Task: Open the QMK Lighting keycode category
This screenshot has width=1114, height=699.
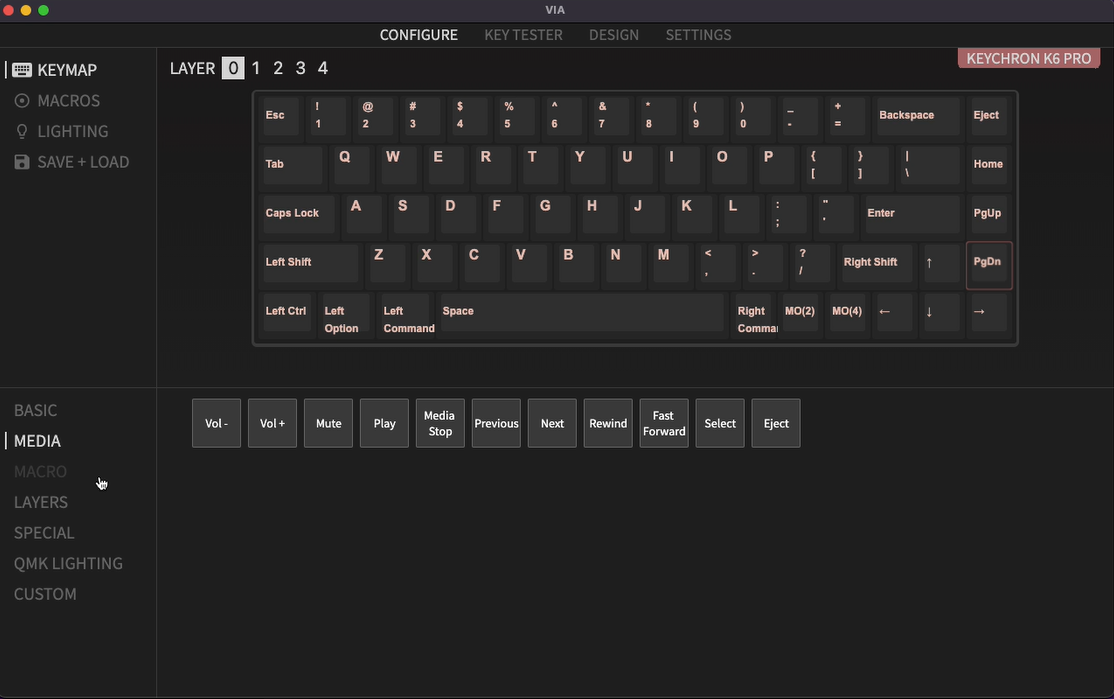Action: (x=68, y=563)
